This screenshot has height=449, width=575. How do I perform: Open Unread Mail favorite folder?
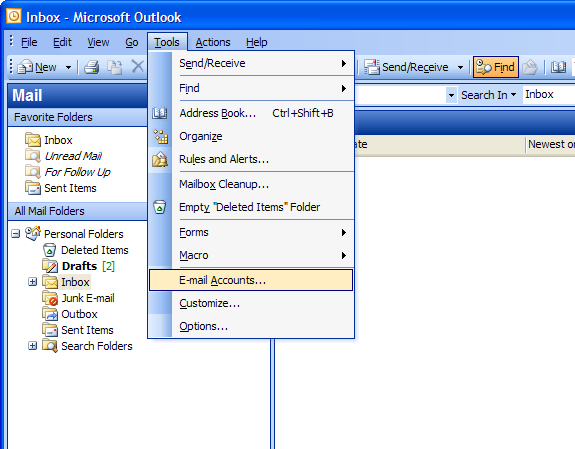[73, 156]
